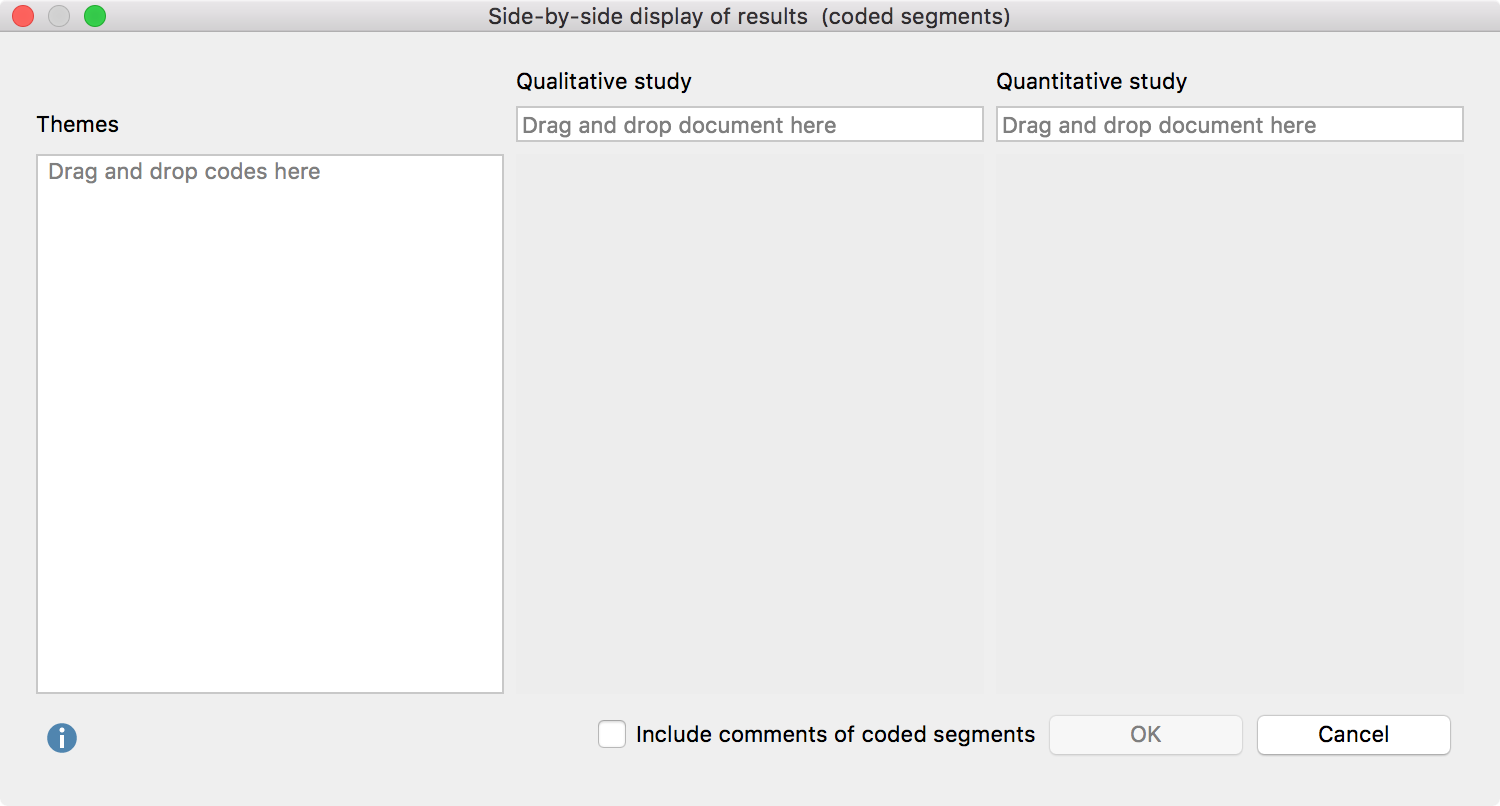The height and width of the screenshot is (806, 1500).
Task: Select the Quantitative study document drop field
Action: pyautogui.click(x=1230, y=125)
